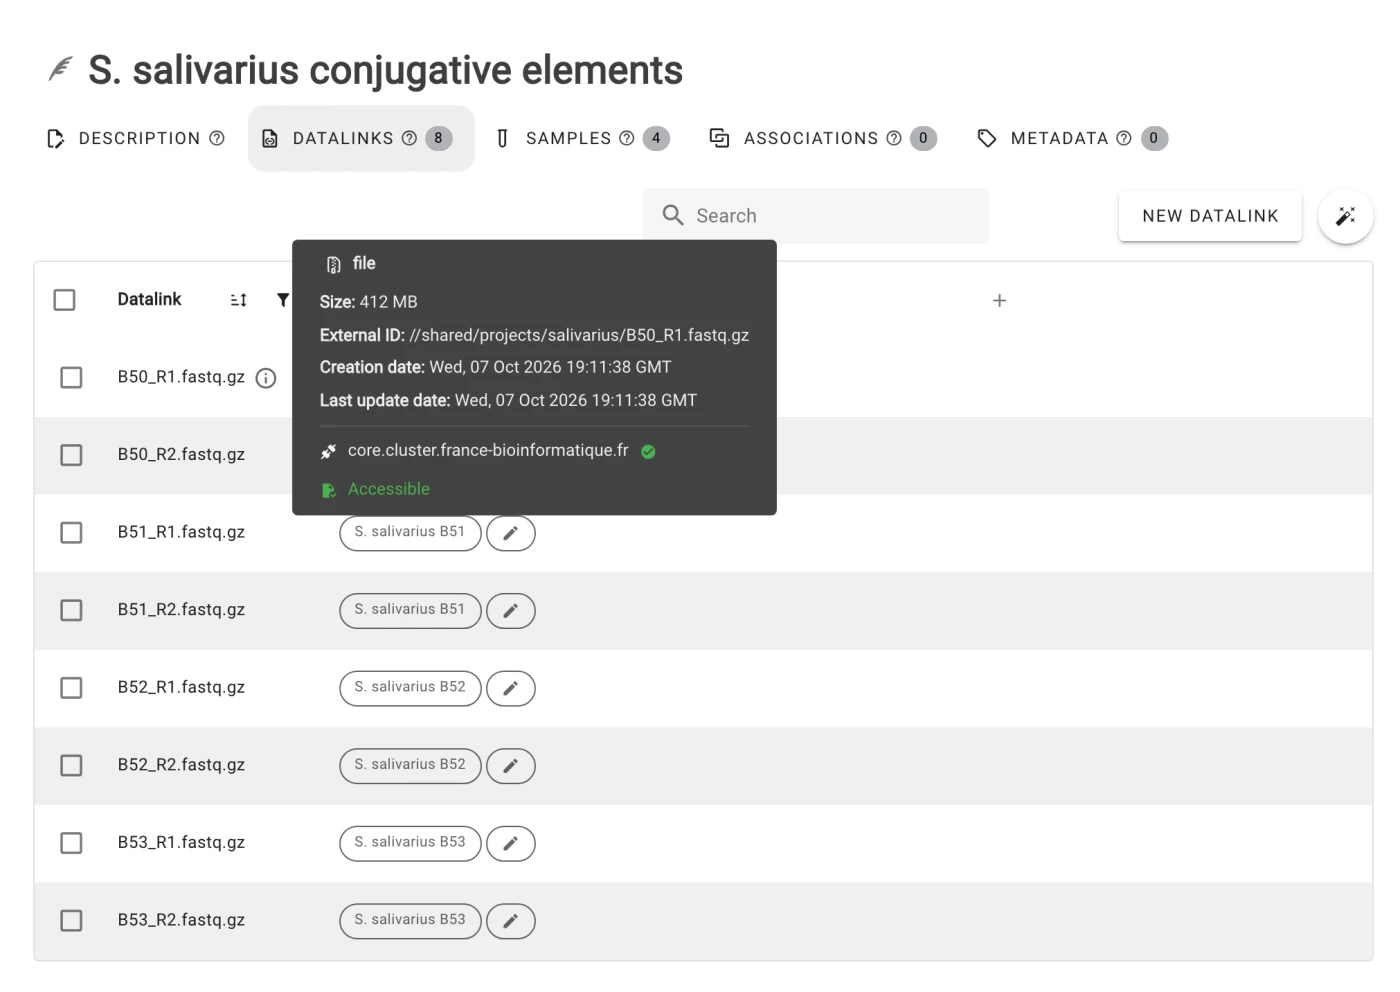Image resolution: width=1400 pixels, height=992 pixels.
Task: Open the DESCRIPTION tab
Action: coord(136,138)
